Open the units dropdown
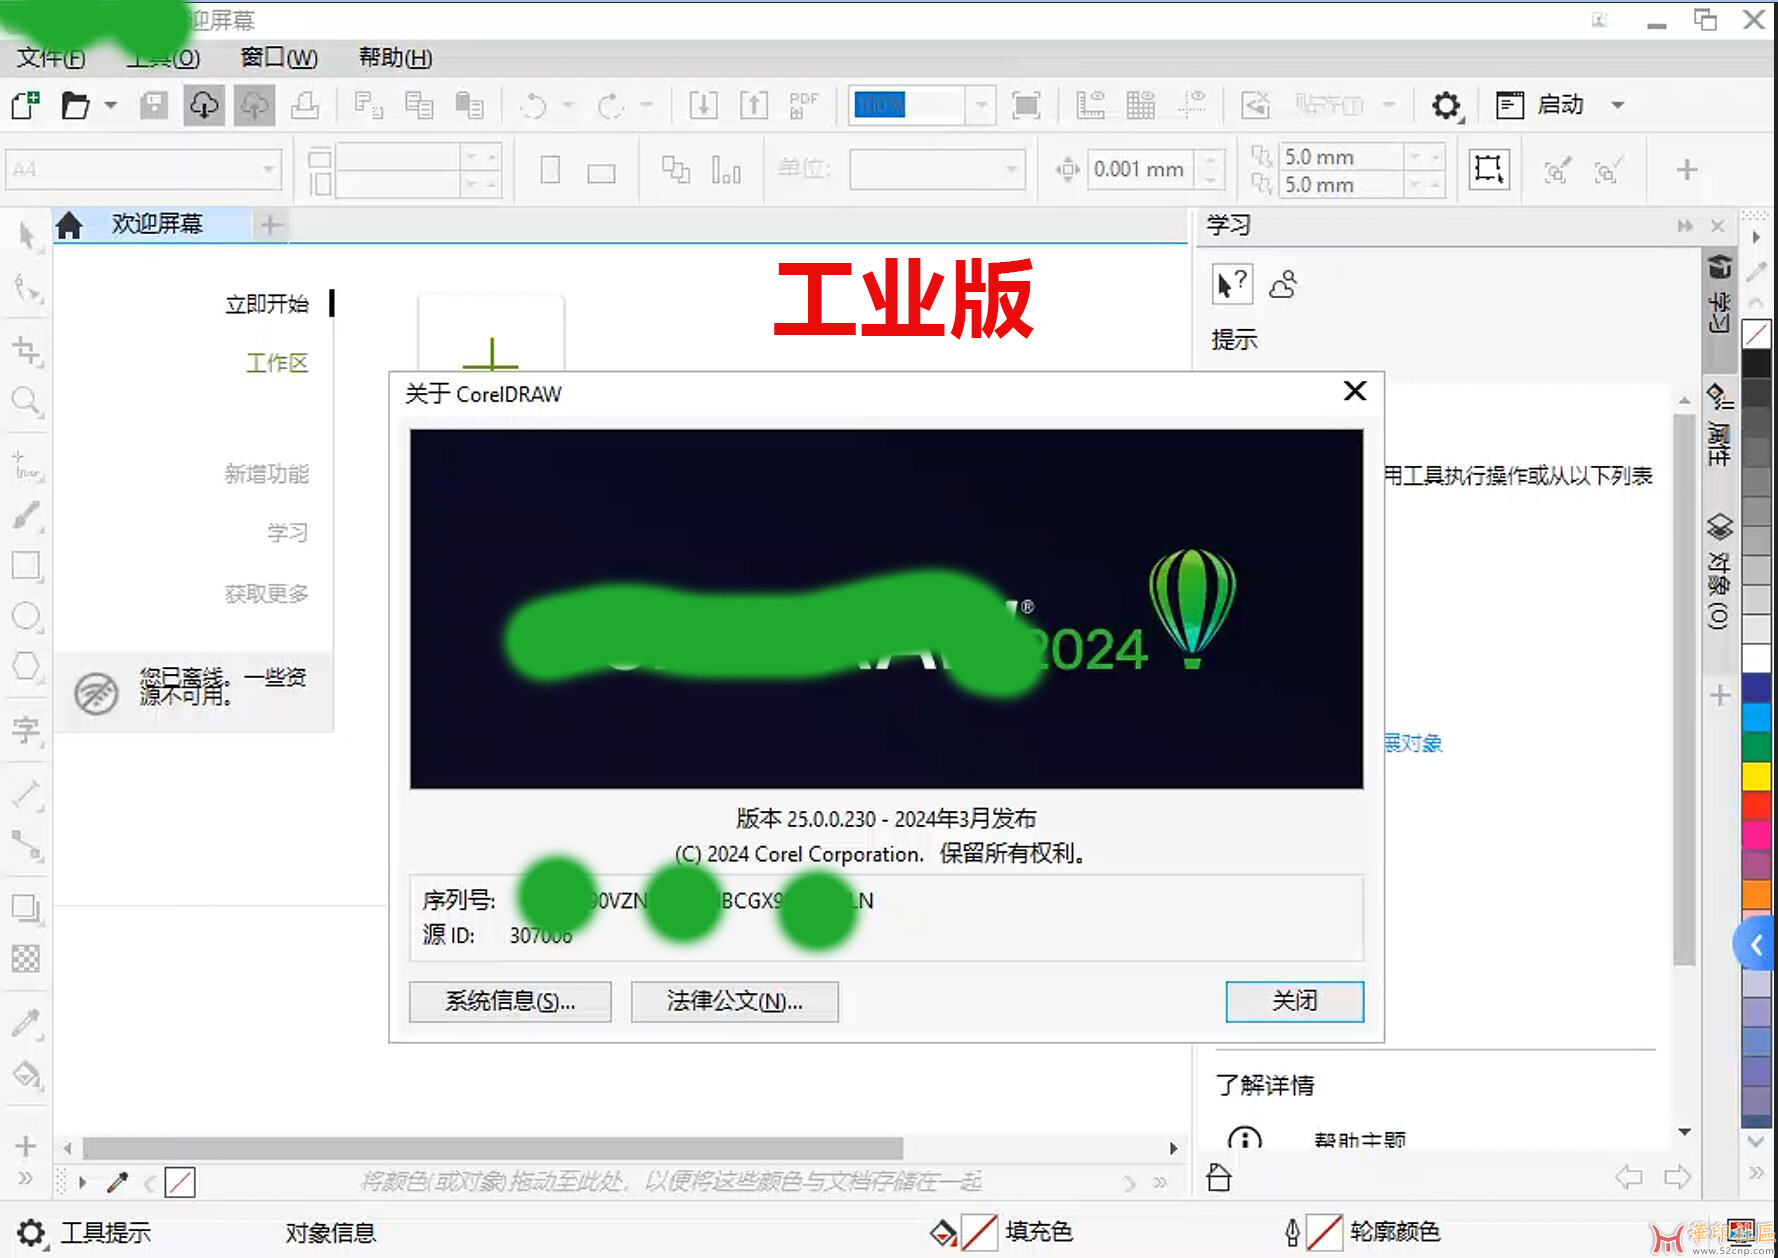 click(1013, 169)
